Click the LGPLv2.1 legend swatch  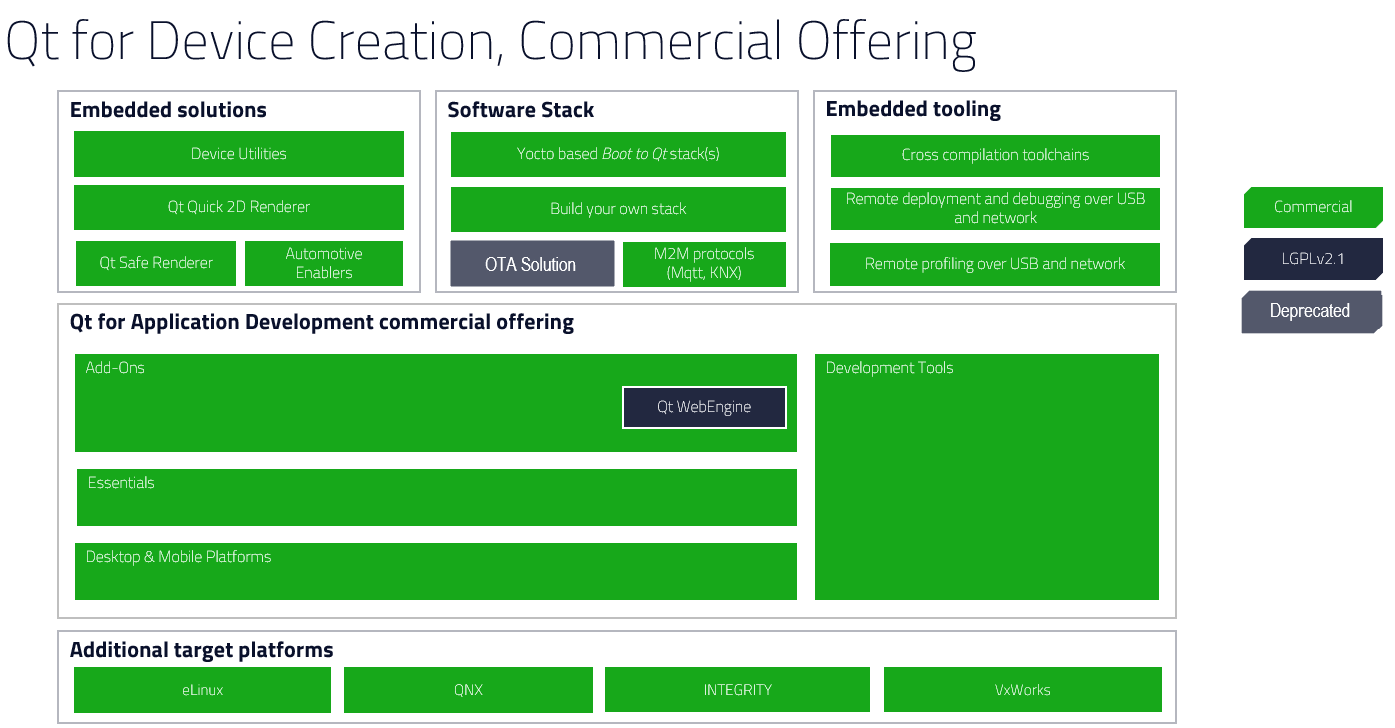pos(1312,259)
